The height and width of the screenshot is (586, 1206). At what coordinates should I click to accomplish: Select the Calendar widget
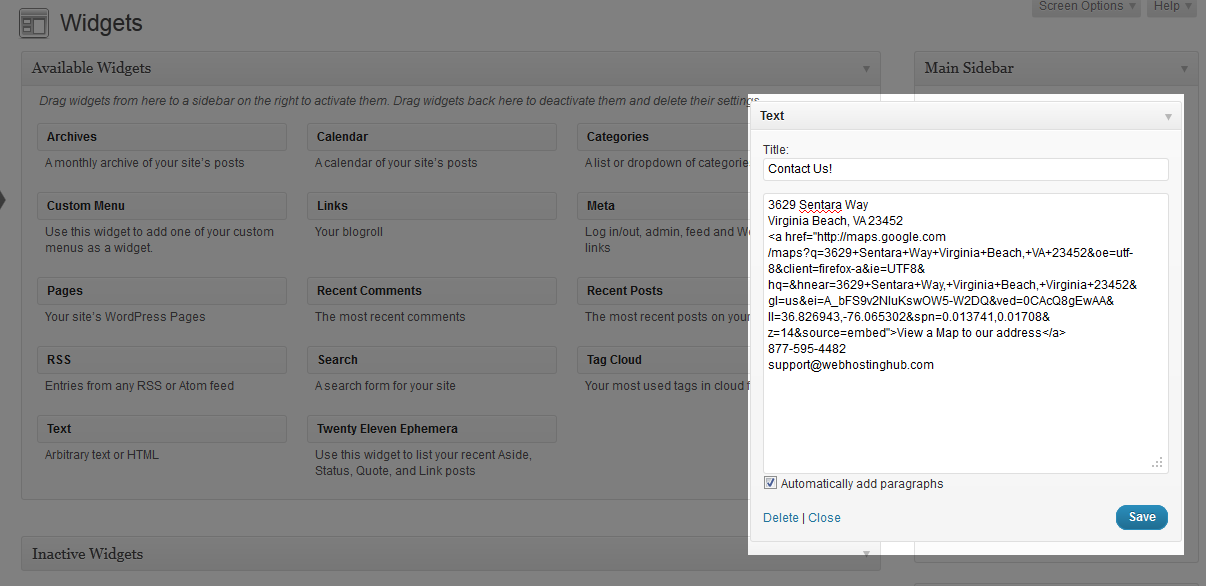click(x=431, y=137)
